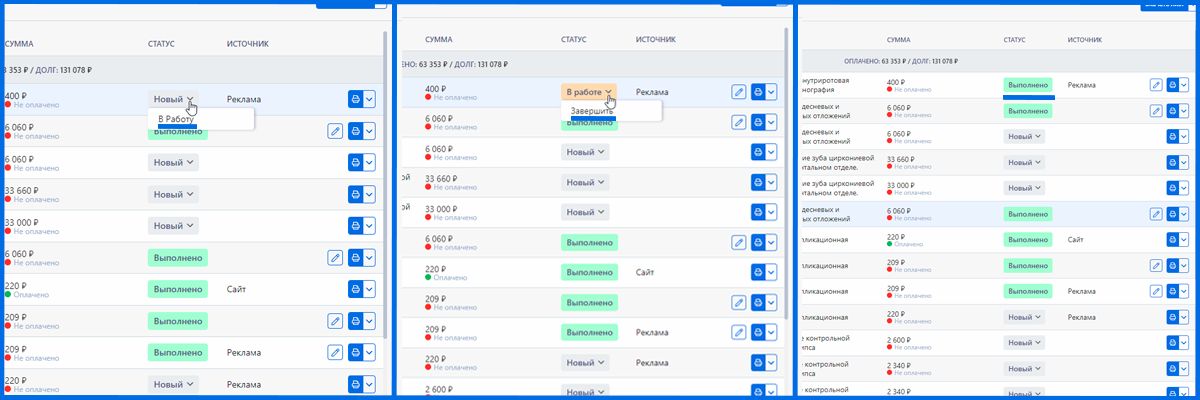
Task: Open the orange 'В работе' status dropdown
Action: pos(588,92)
